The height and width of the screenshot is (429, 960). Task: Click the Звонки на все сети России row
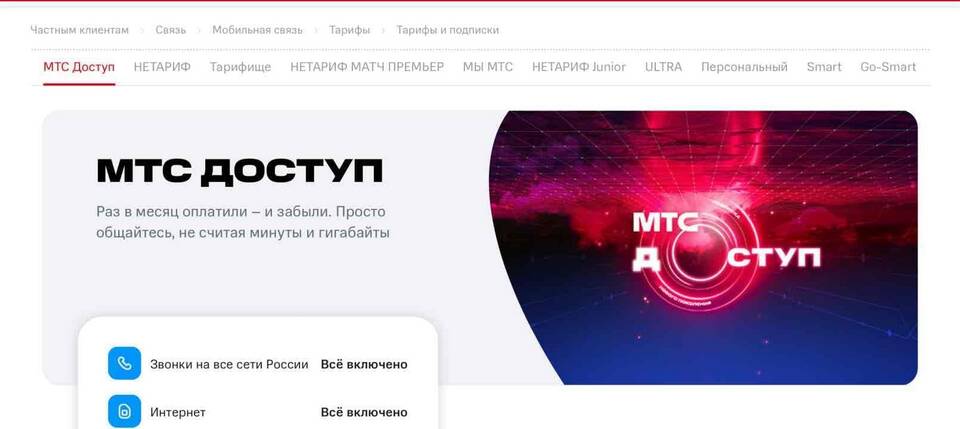[258, 364]
